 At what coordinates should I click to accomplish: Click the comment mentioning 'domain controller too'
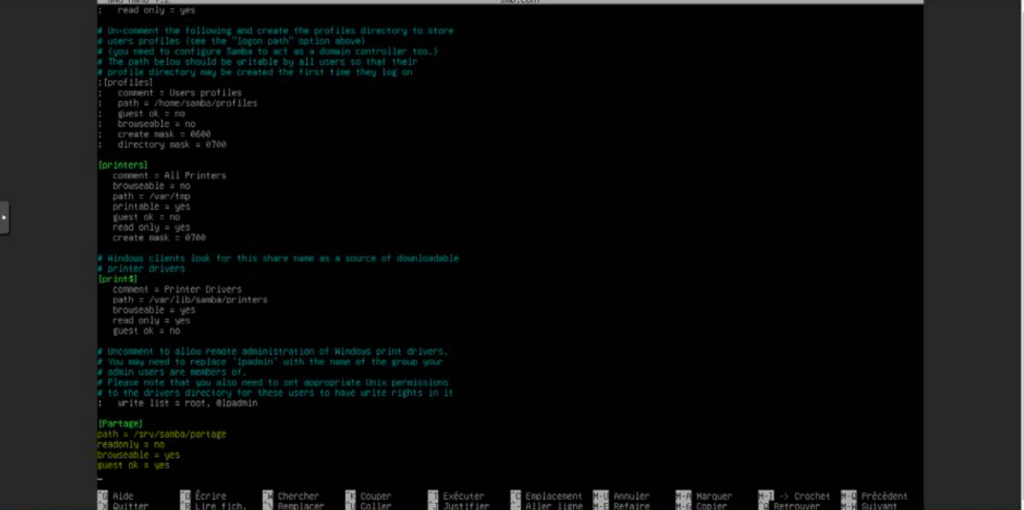(x=268, y=52)
